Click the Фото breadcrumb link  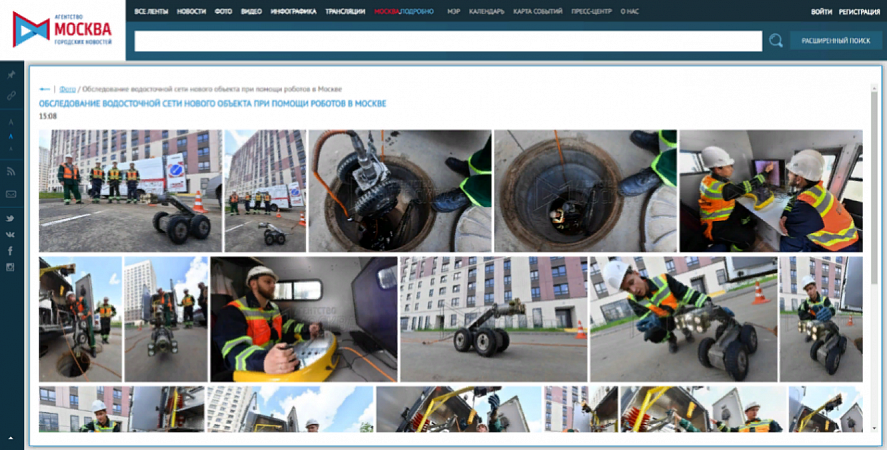coord(67,89)
